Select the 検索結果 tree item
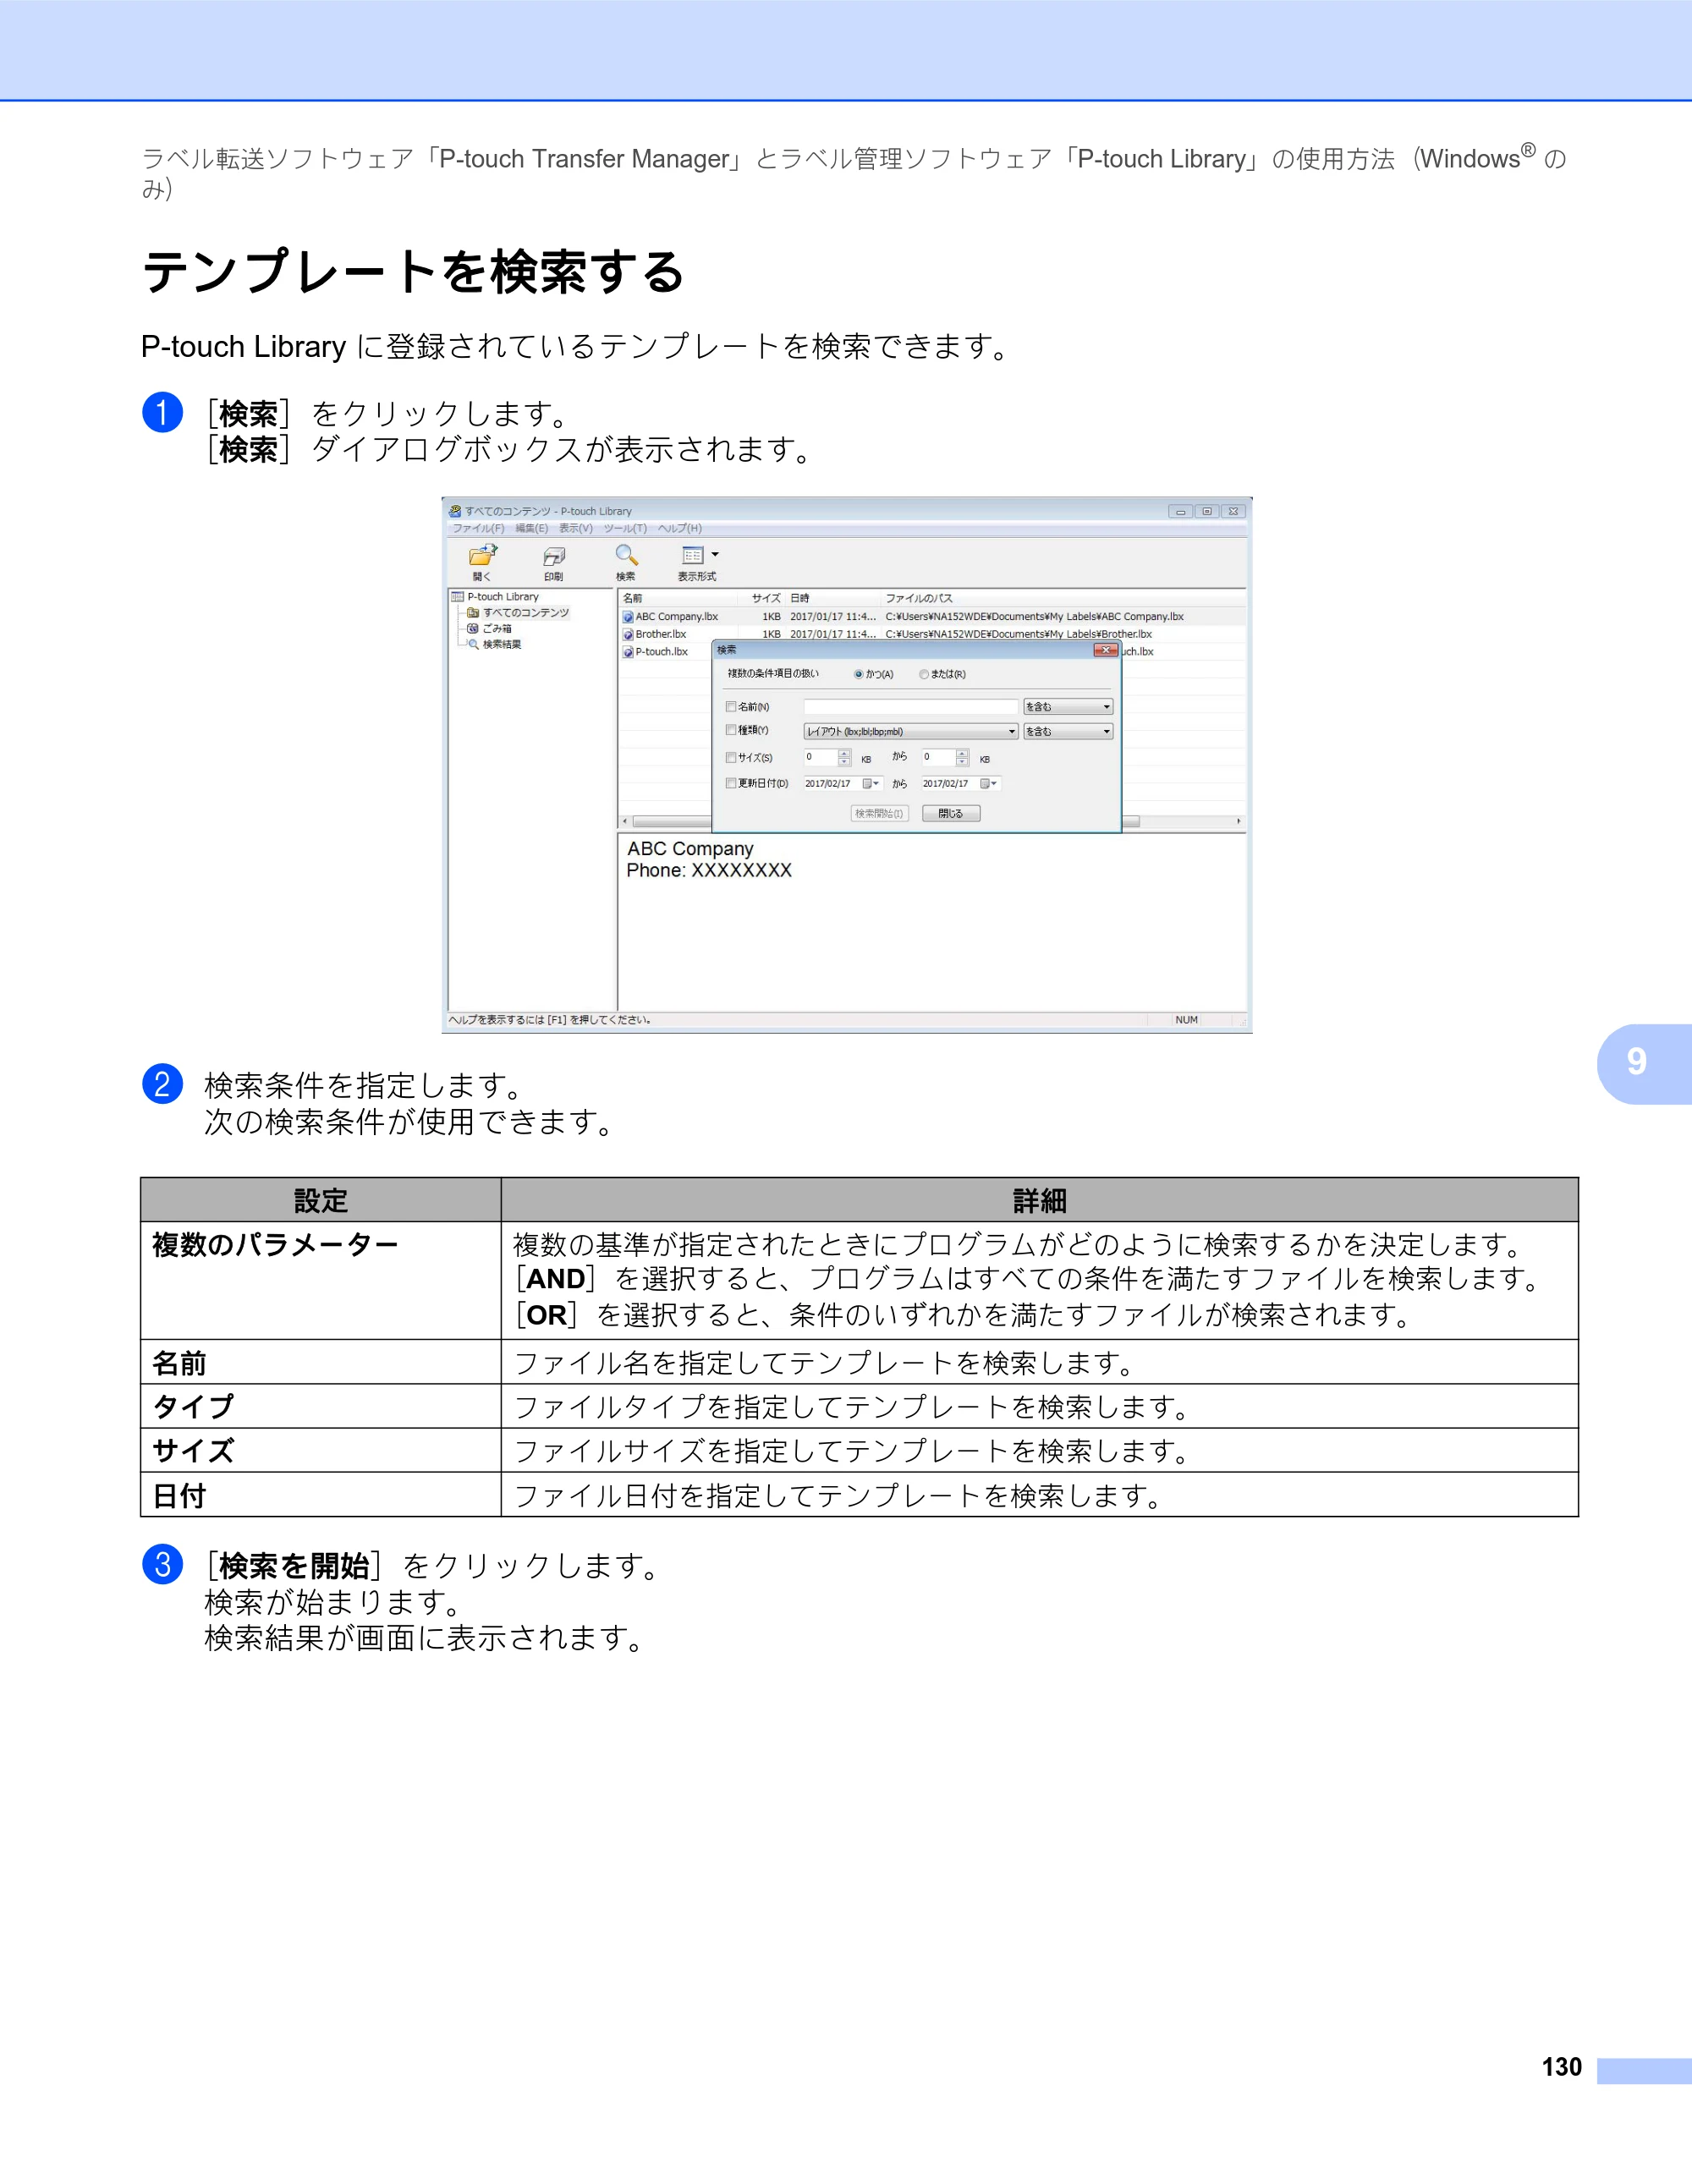Image resolution: width=1692 pixels, height=2184 pixels. (495, 644)
